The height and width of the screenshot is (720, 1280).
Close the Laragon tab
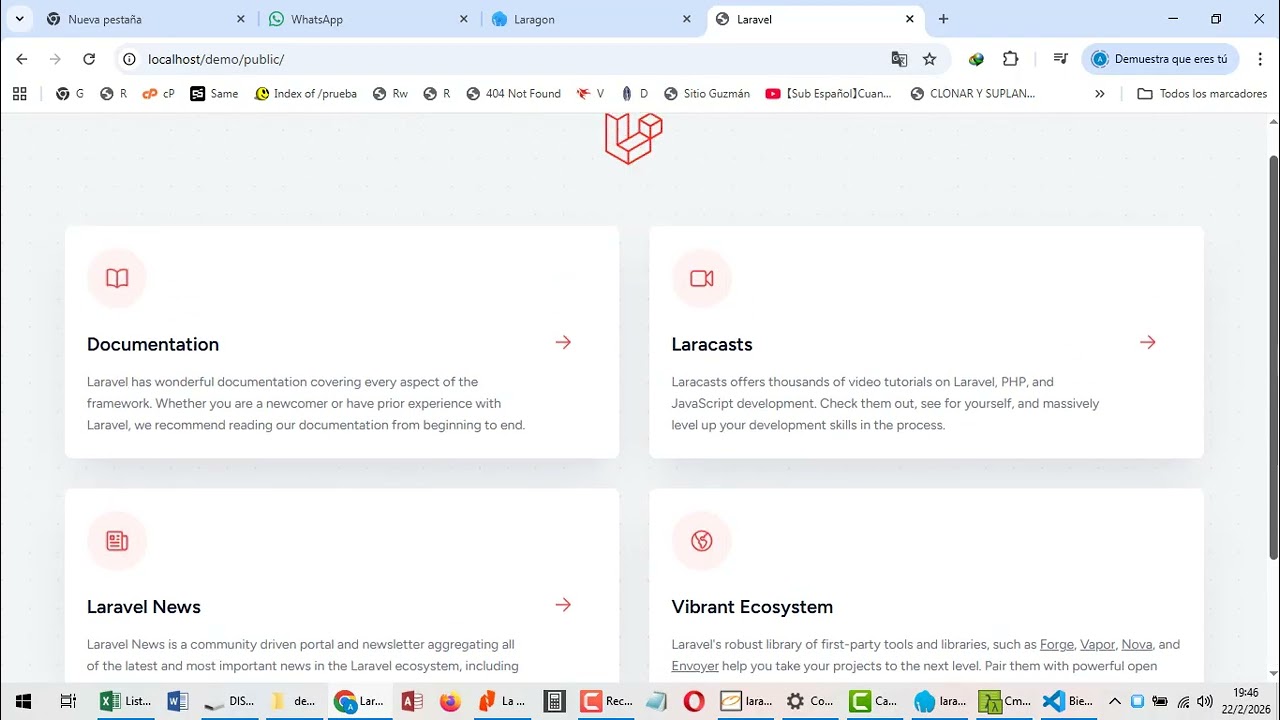point(687,19)
